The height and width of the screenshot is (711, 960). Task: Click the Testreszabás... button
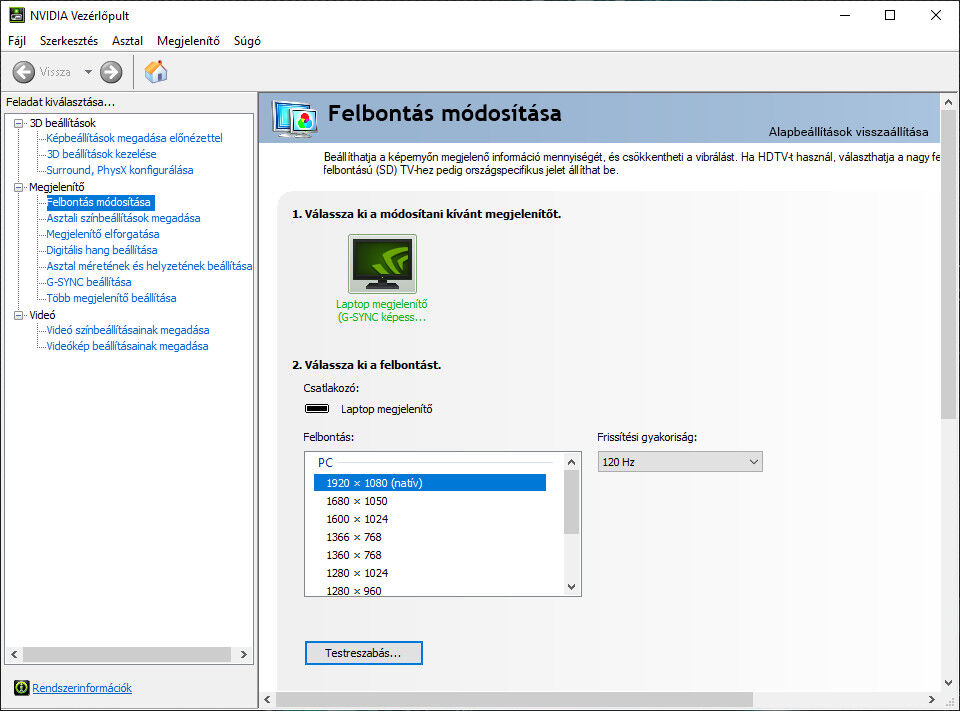tap(364, 653)
